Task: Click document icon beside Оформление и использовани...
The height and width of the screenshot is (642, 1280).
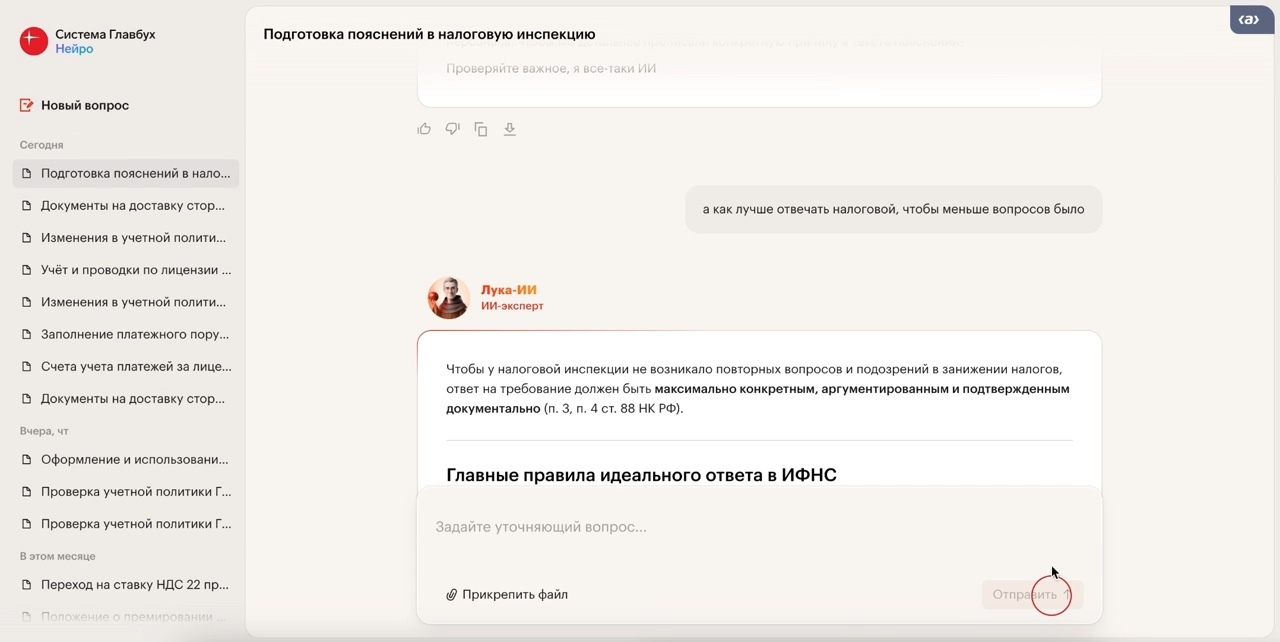Action: pos(27,460)
